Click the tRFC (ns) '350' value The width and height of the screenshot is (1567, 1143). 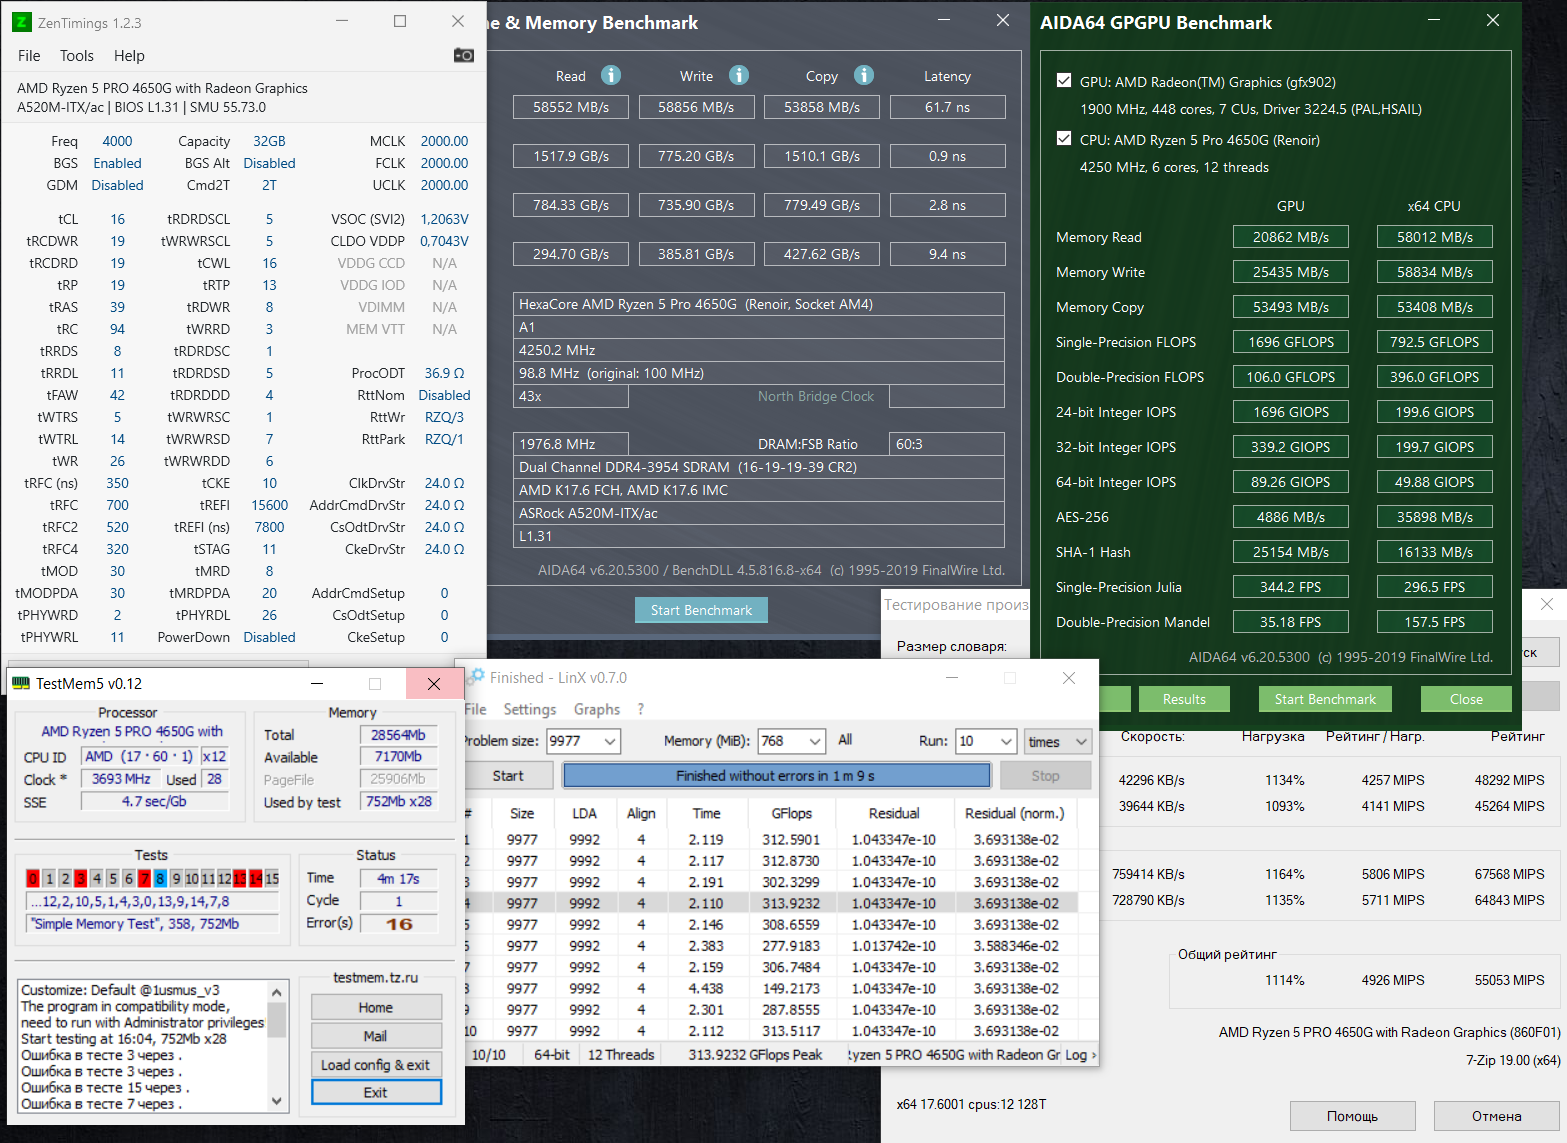[x=117, y=483]
